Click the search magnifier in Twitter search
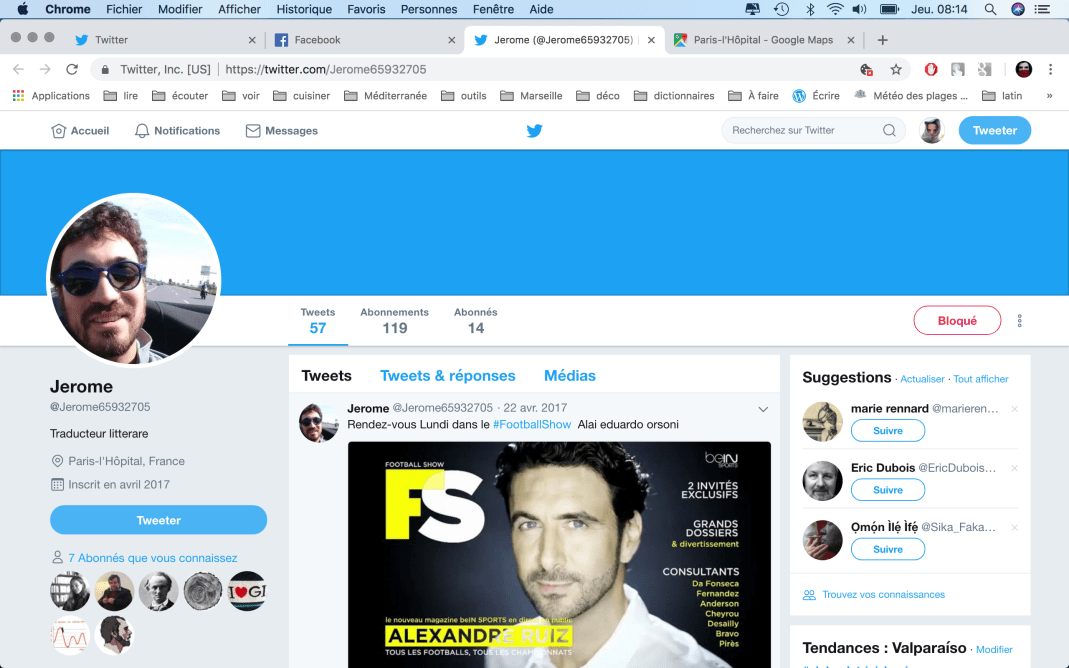The width and height of the screenshot is (1069, 668). click(889, 131)
